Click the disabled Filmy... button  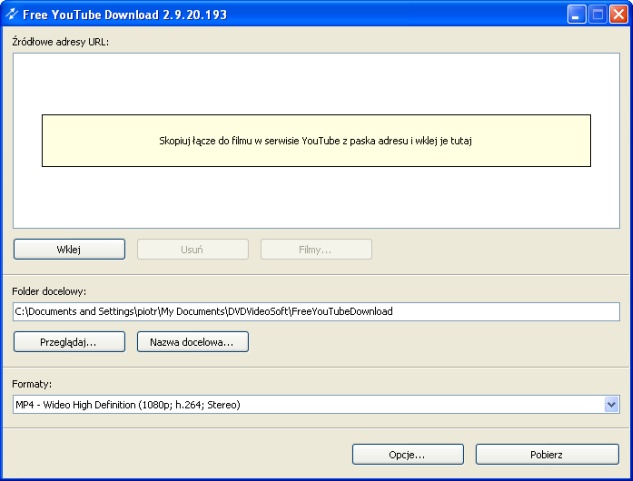(x=316, y=249)
